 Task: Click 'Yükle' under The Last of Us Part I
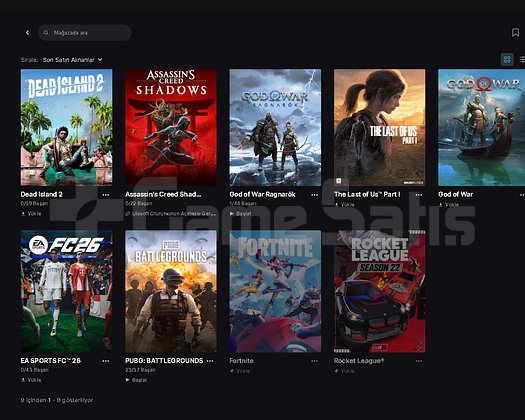pos(345,204)
